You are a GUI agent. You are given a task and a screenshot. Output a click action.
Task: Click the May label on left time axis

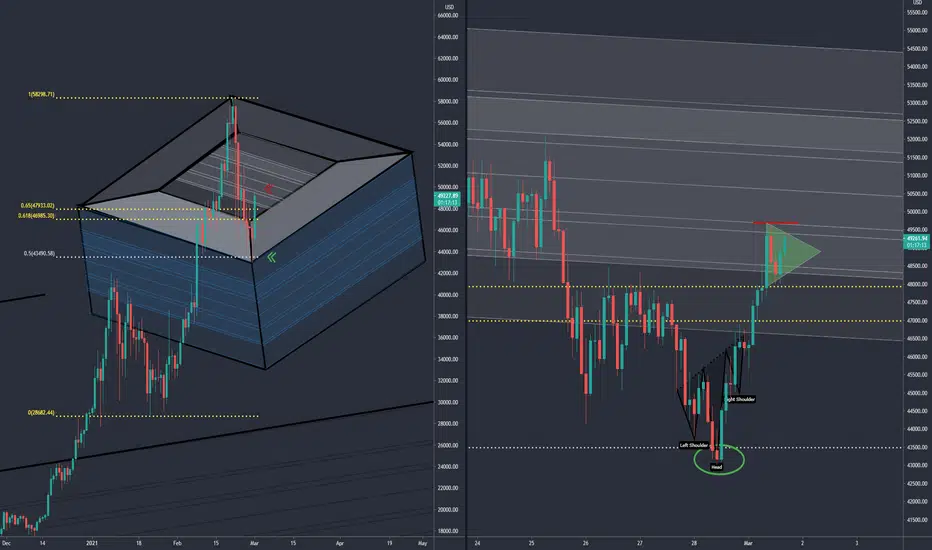point(423,543)
